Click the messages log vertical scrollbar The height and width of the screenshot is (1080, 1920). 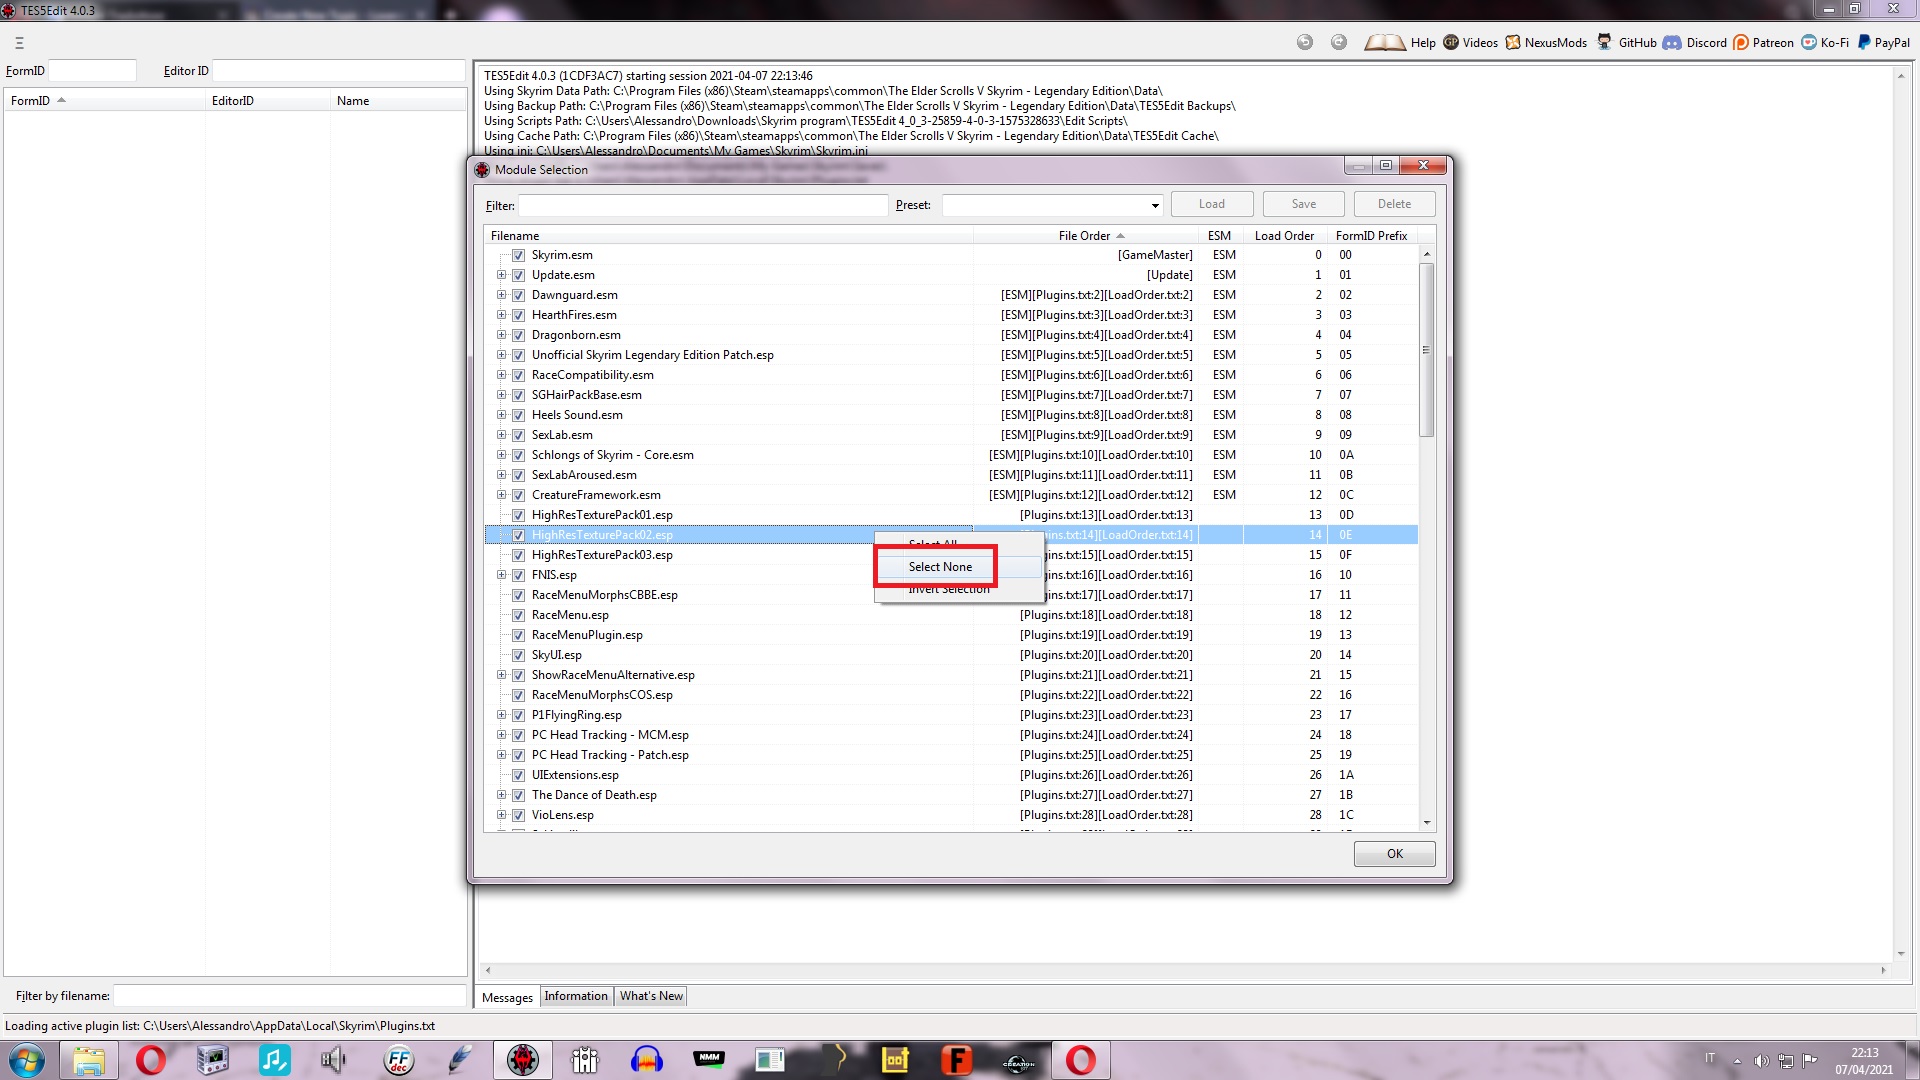point(1901,515)
